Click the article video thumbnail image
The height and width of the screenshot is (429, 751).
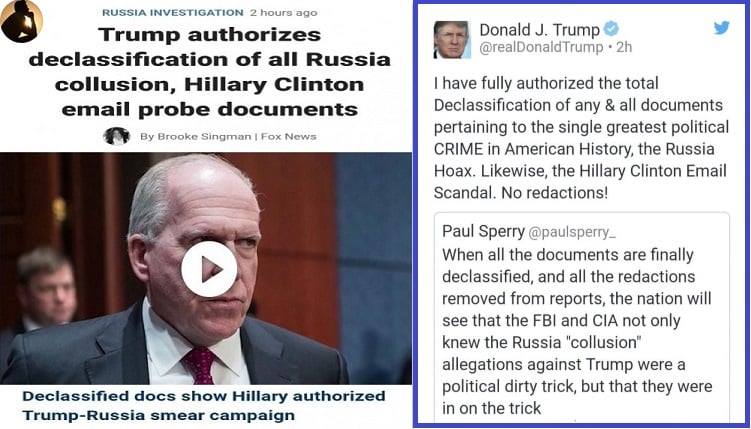pos(205,268)
